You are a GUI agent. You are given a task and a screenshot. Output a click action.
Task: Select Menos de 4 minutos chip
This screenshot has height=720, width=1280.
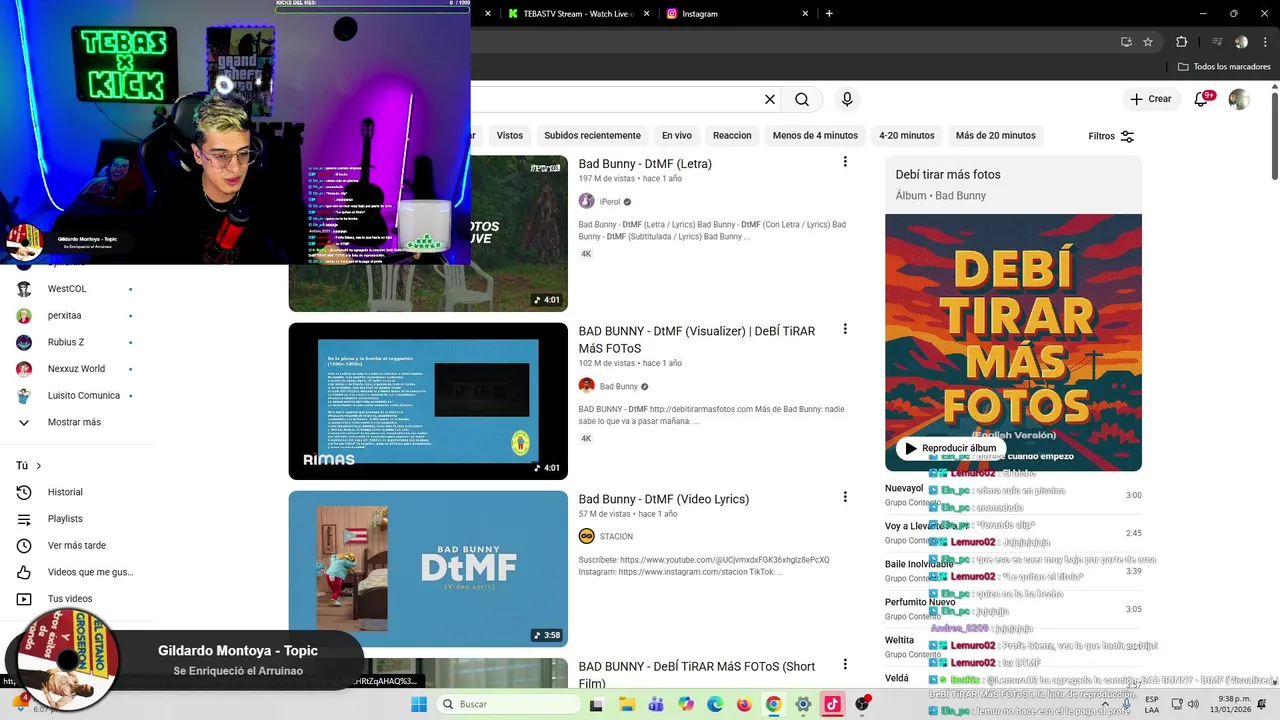click(x=815, y=135)
